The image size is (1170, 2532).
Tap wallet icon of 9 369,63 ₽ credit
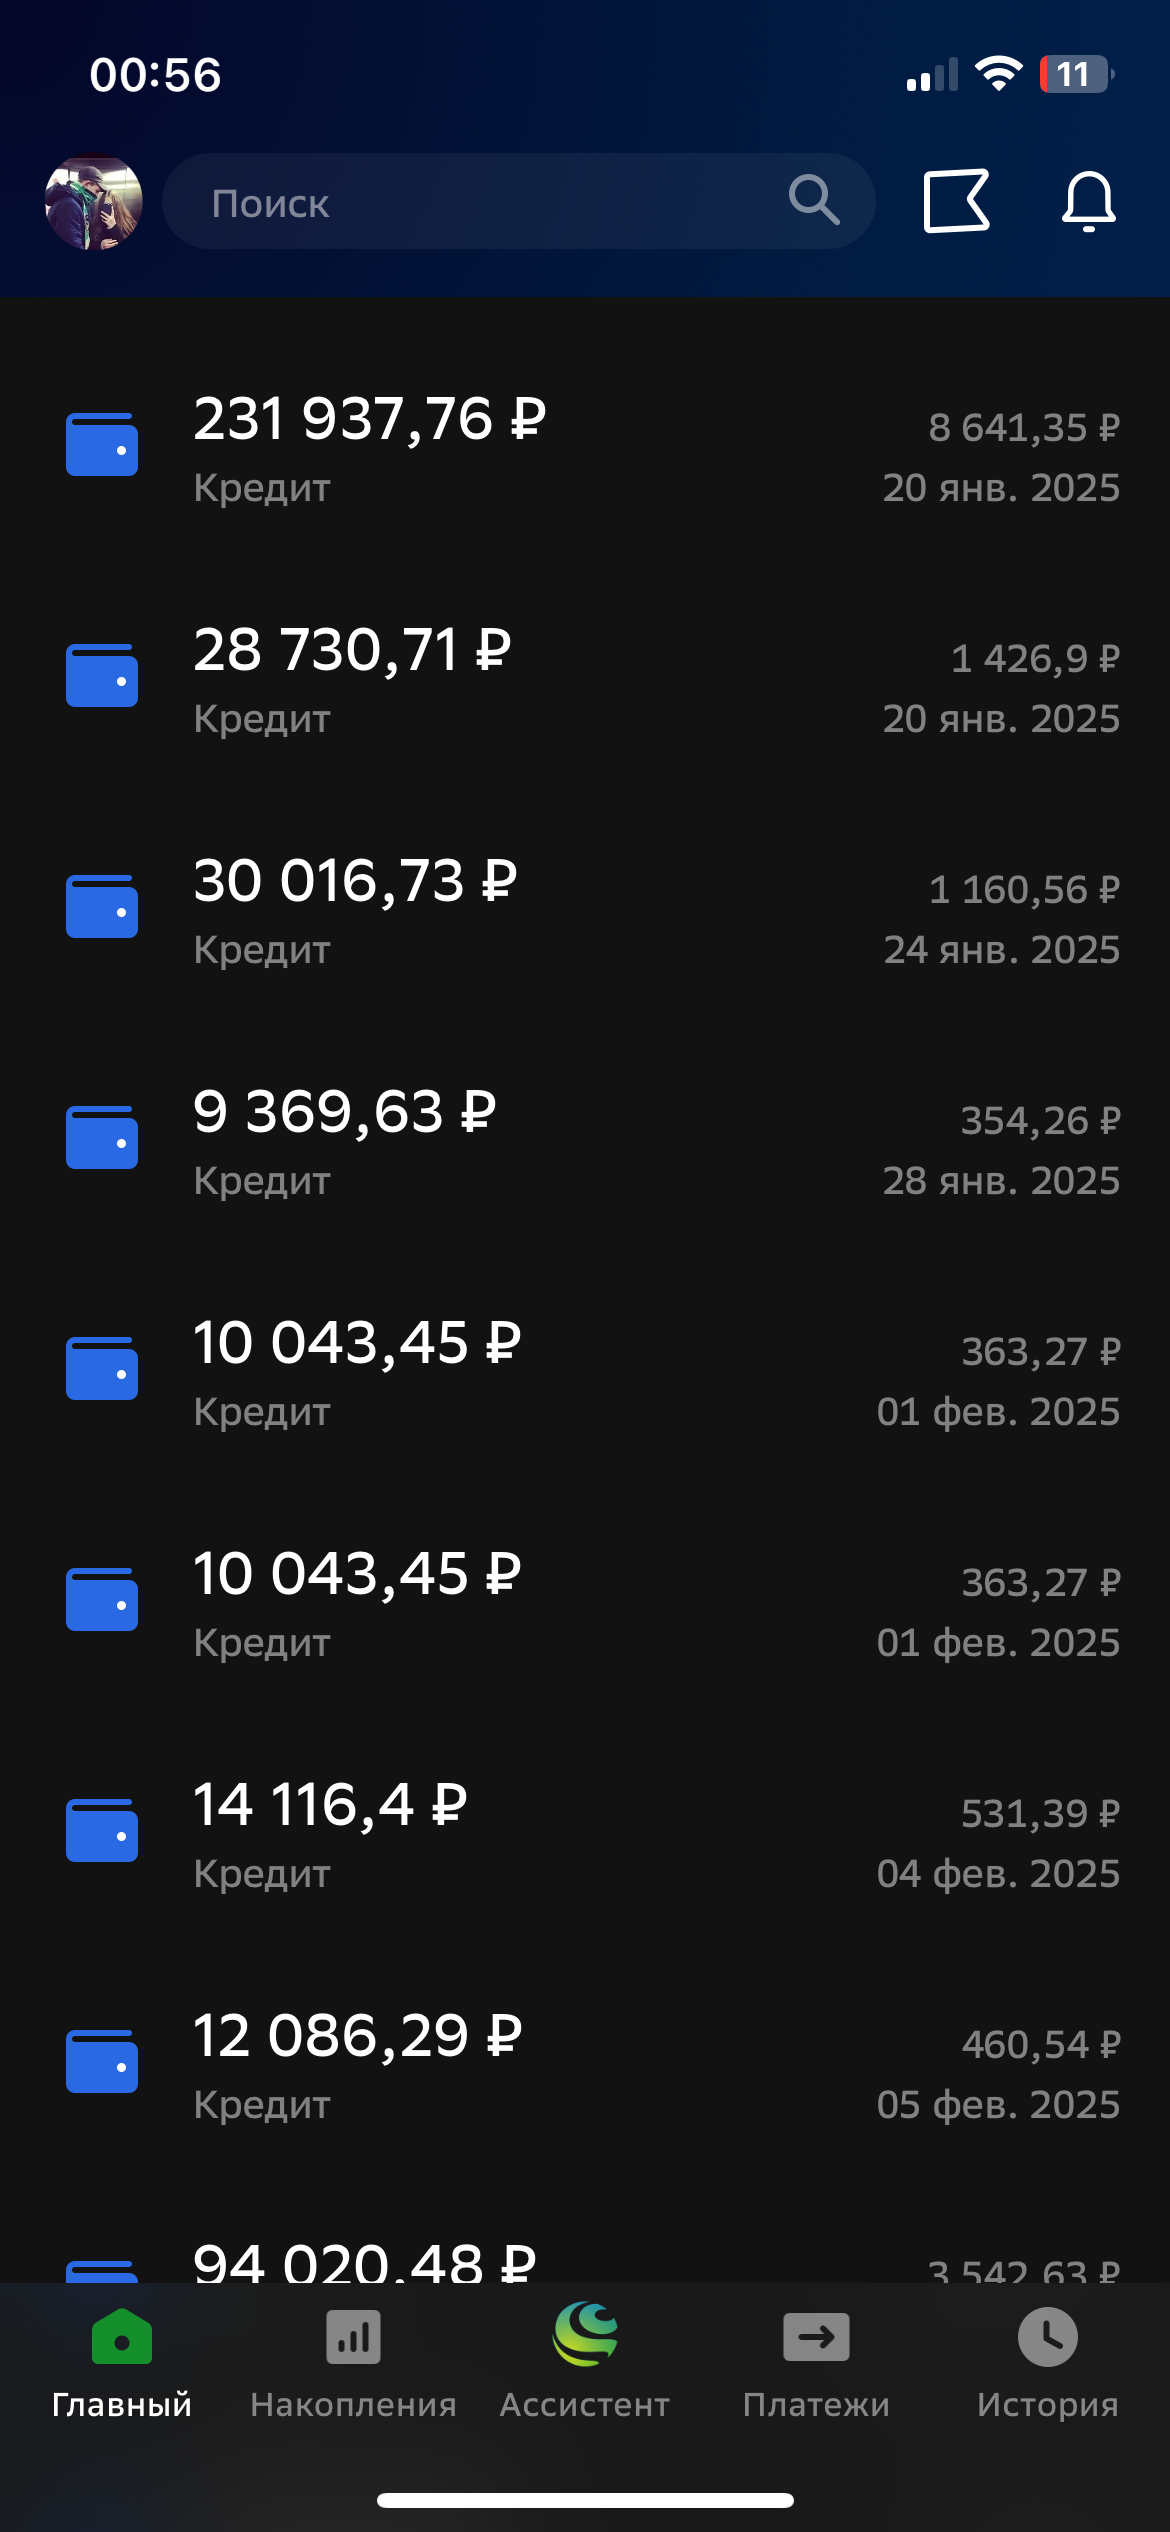(x=102, y=1138)
